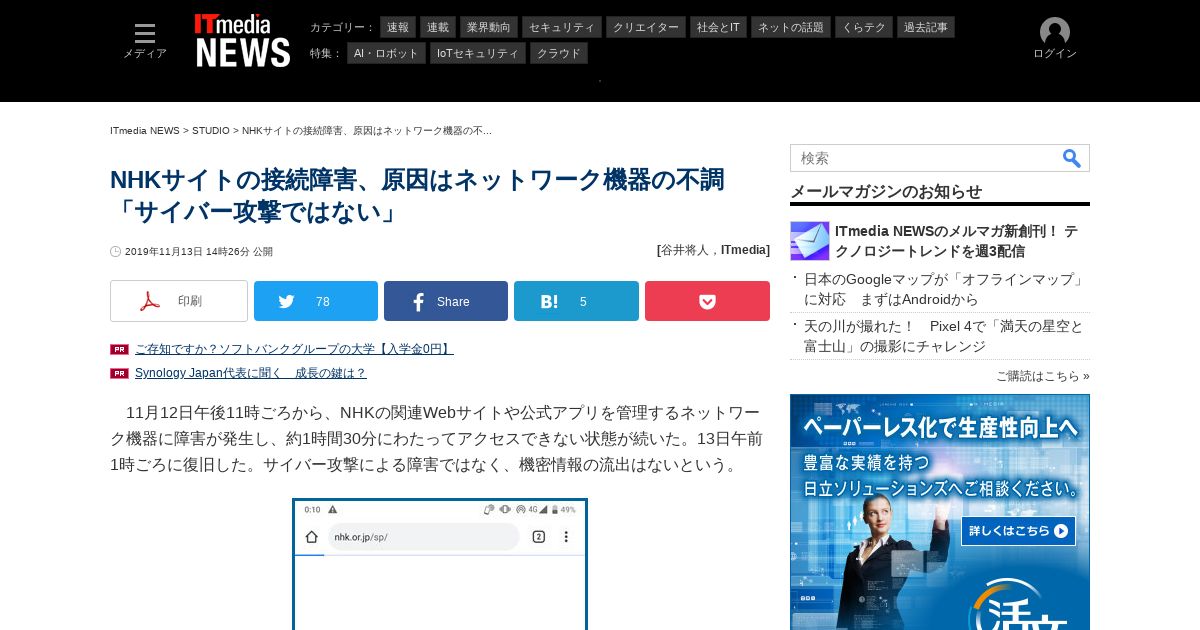Print article via 印刷 PDF button
This screenshot has height=630, width=1200.
179,301
